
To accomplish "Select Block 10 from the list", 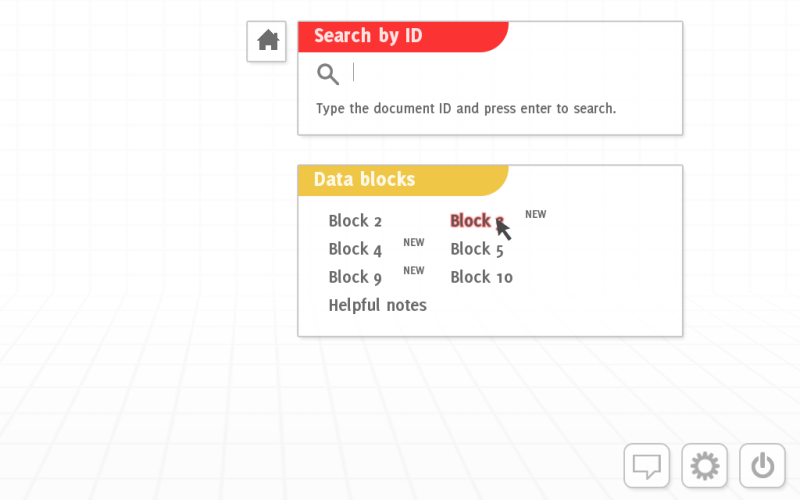I will [x=482, y=277].
